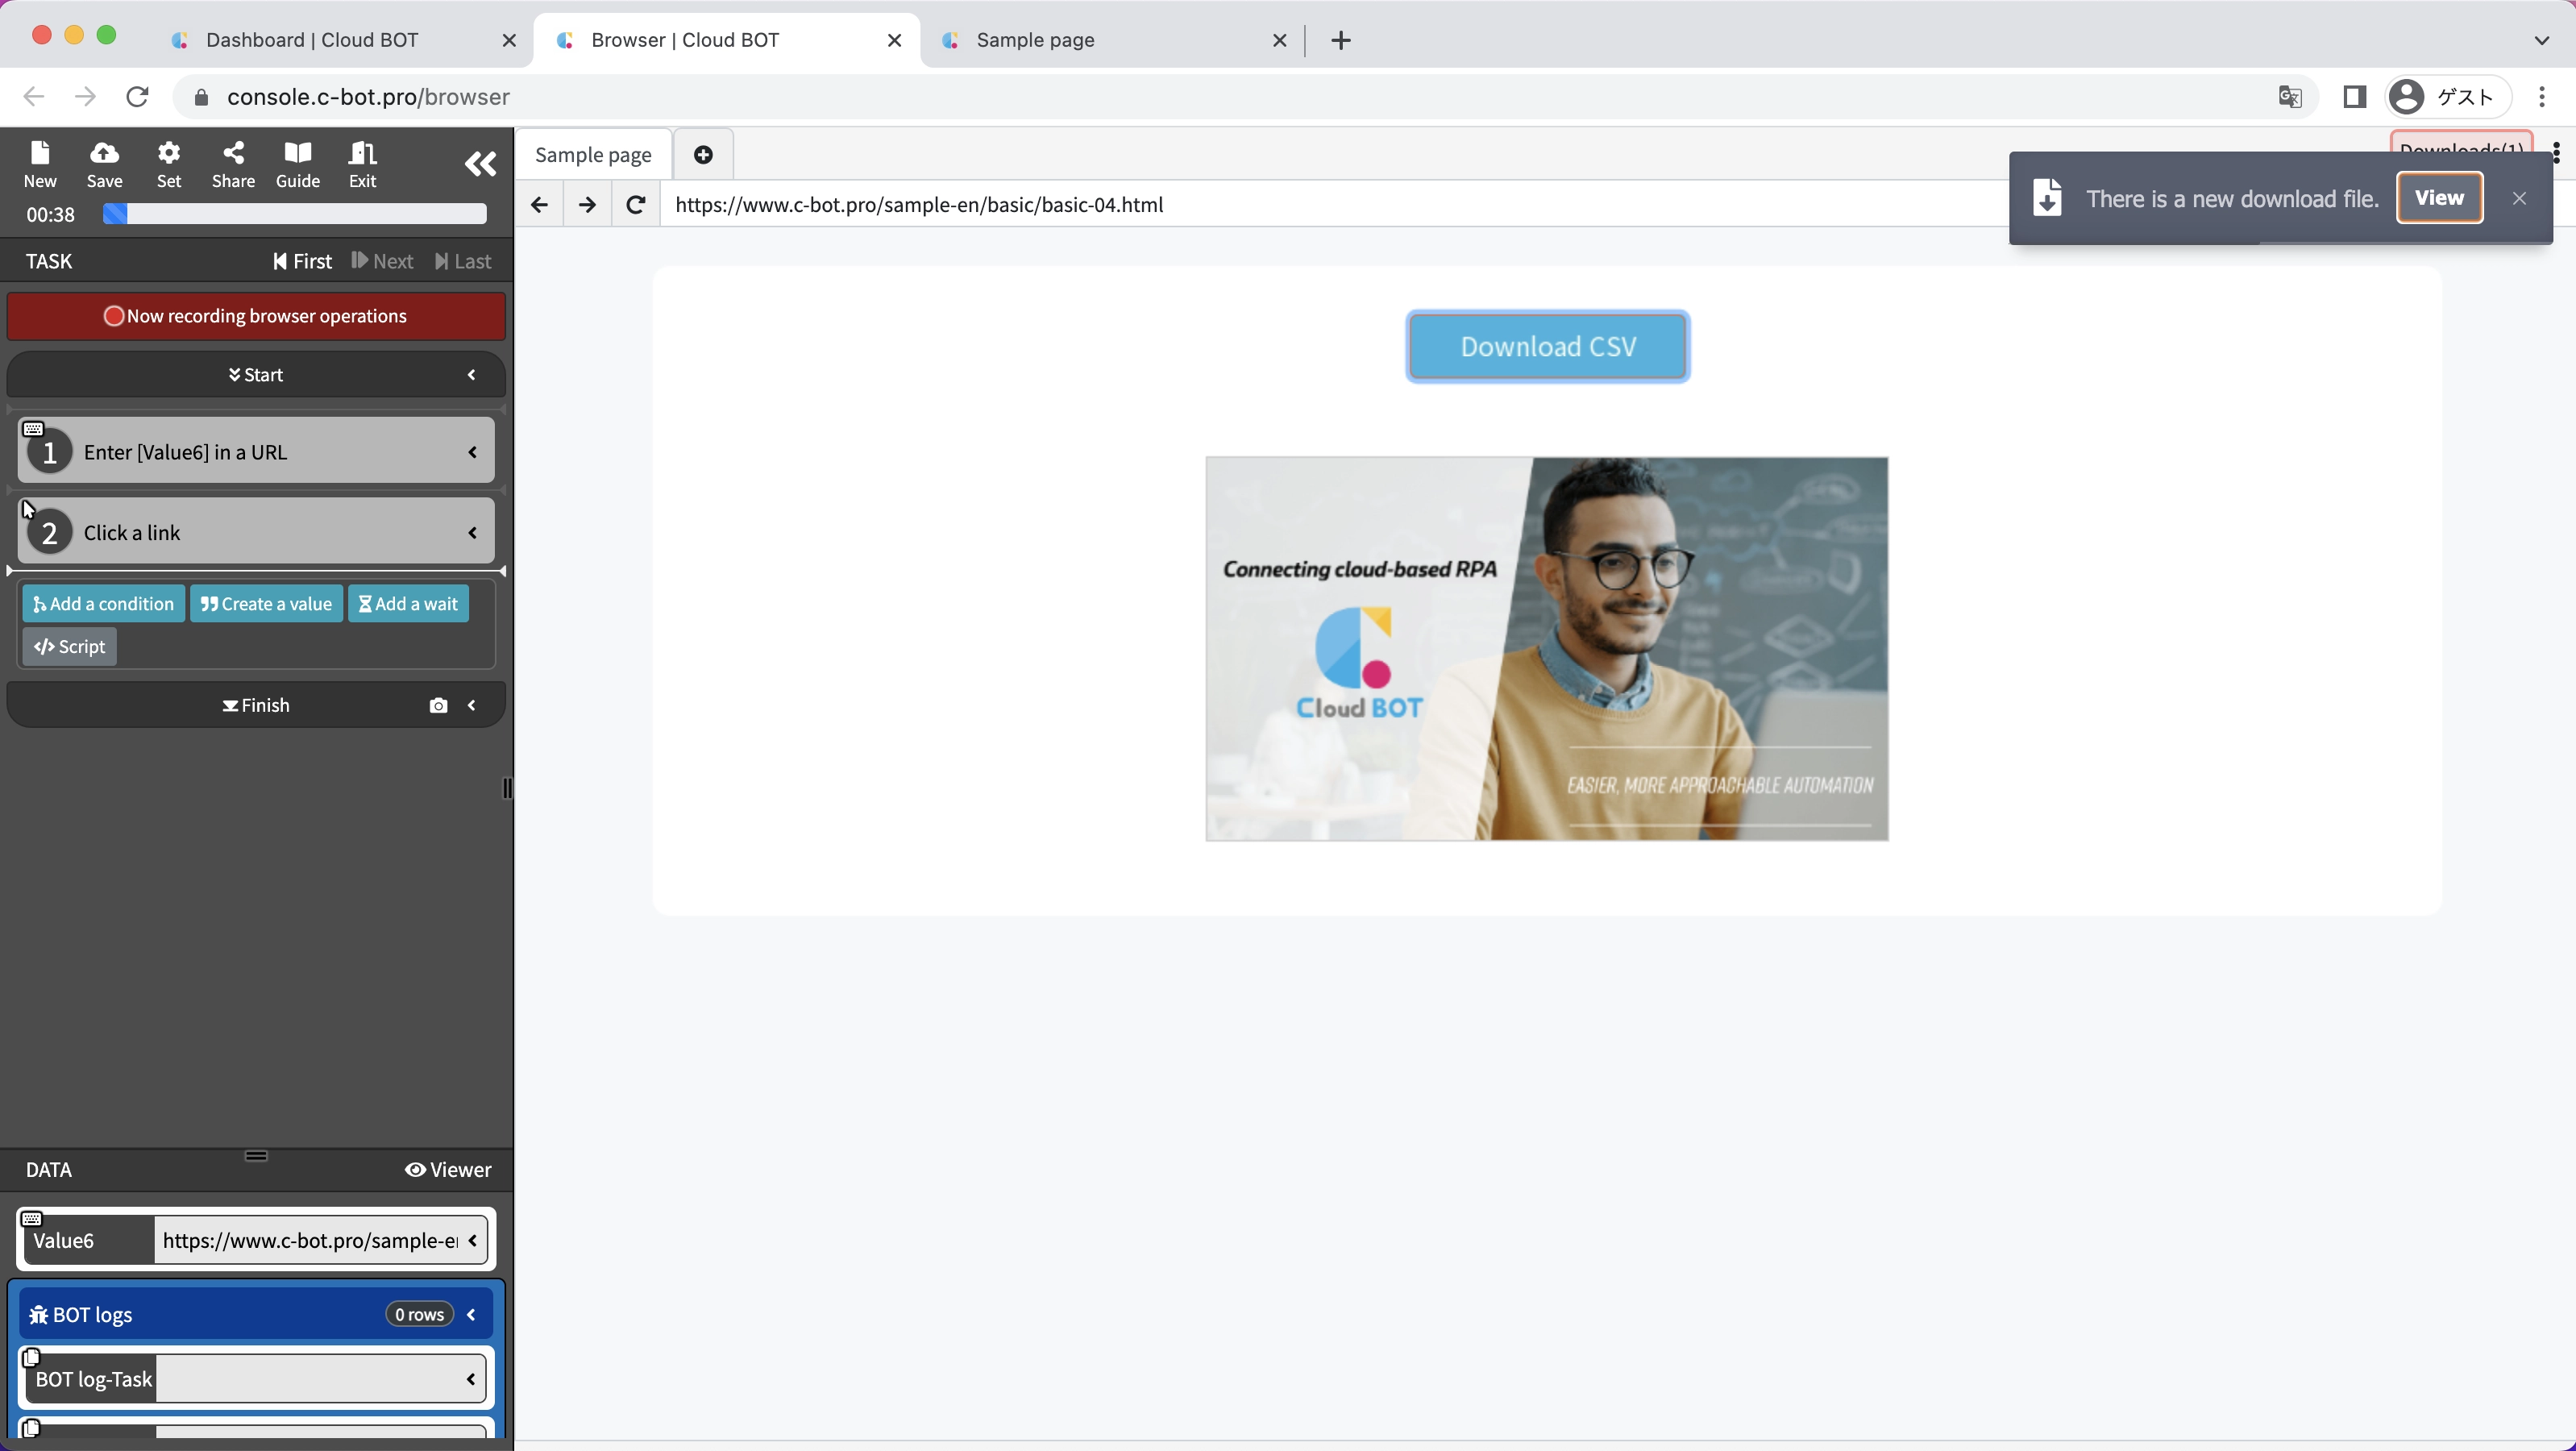Click the camera icon on Finish row

pyautogui.click(x=438, y=706)
